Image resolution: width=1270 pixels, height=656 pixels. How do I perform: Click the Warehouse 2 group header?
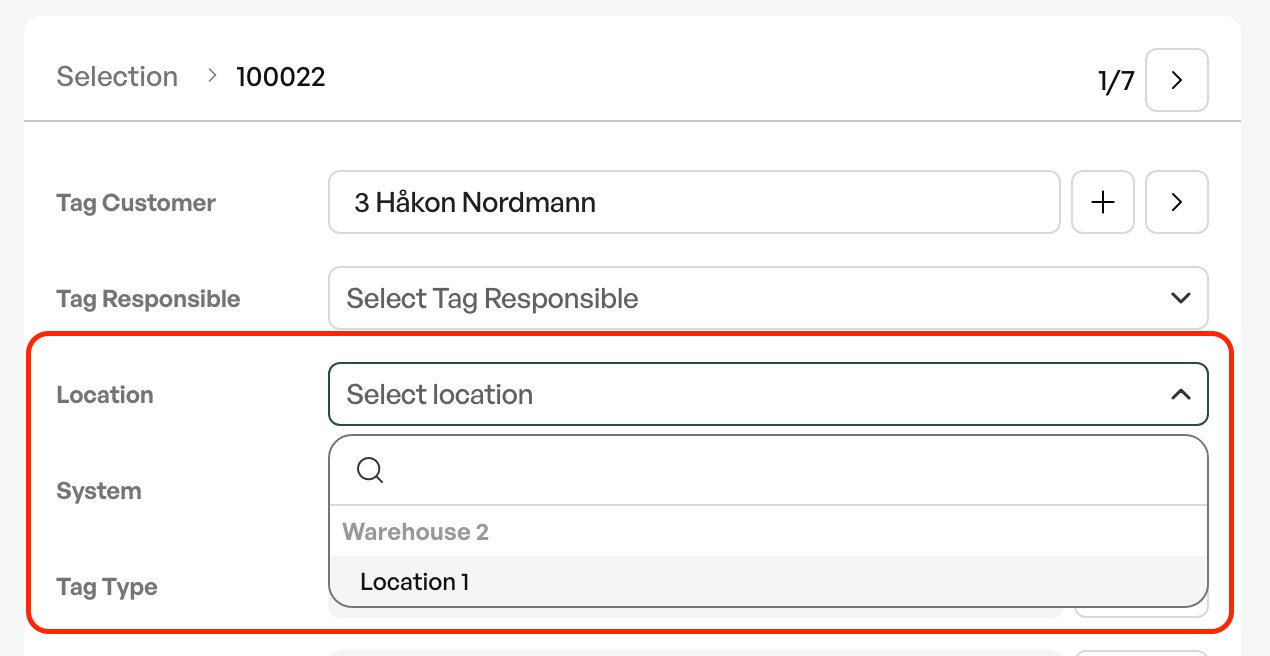[x=416, y=532]
